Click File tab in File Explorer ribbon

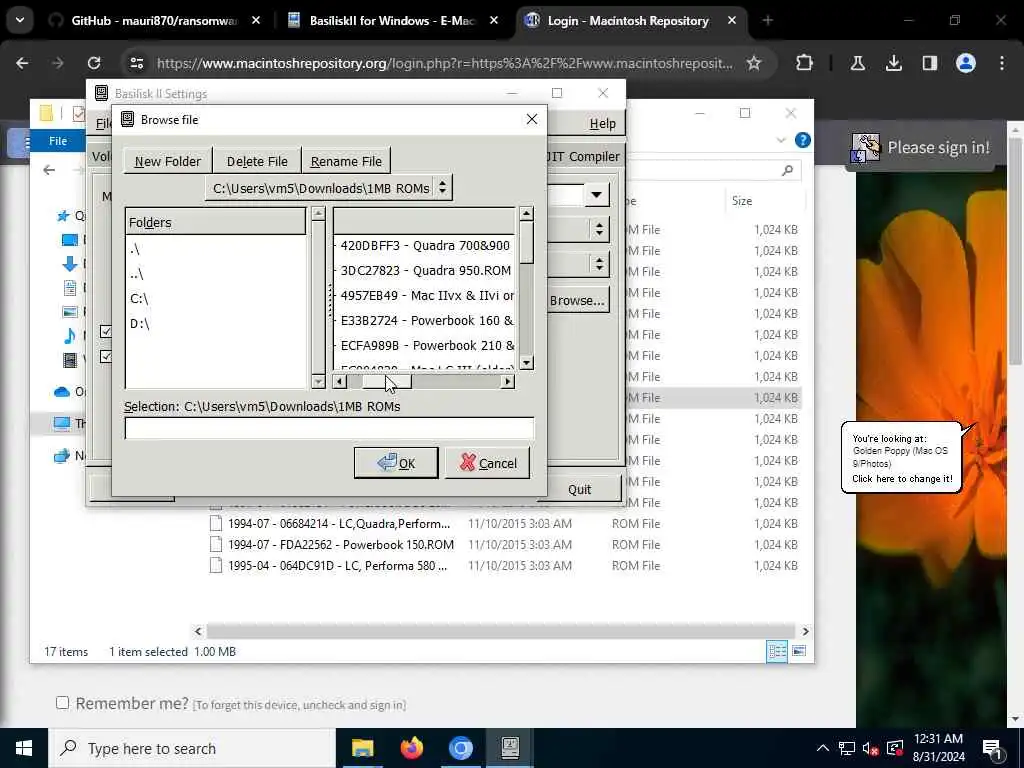pyautogui.click(x=58, y=140)
